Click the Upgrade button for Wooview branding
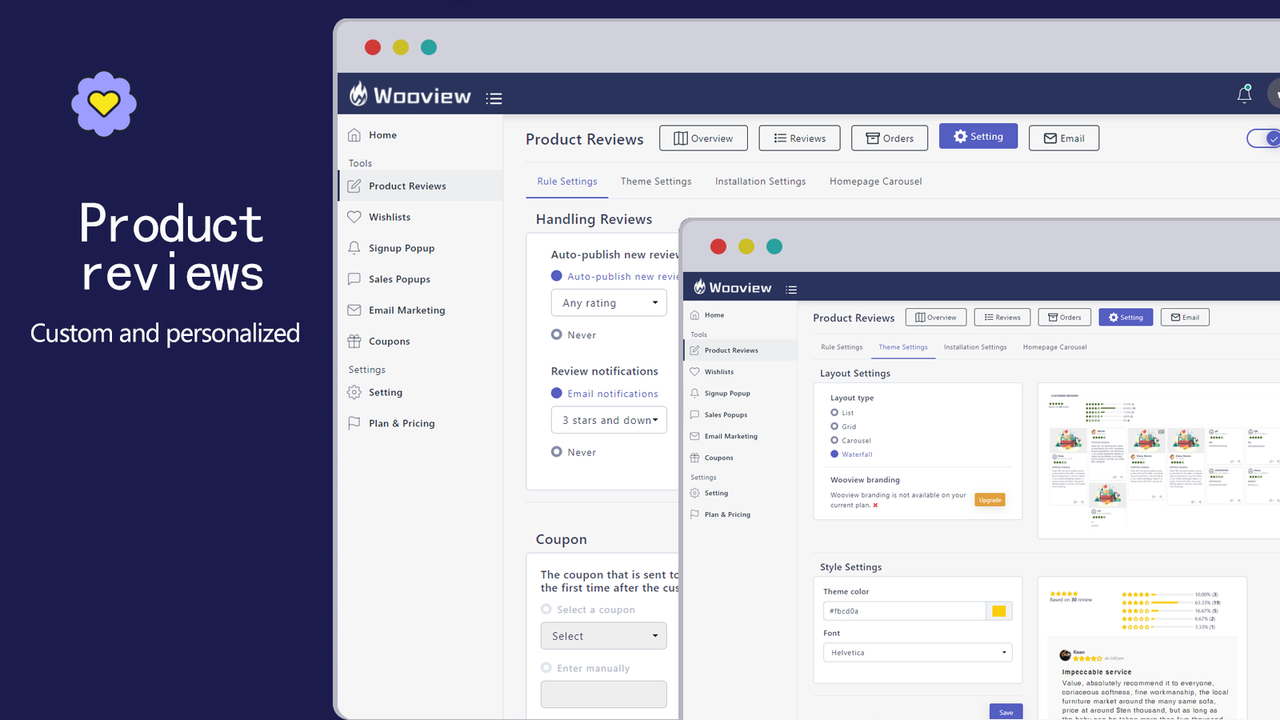1280x720 pixels. point(989,499)
